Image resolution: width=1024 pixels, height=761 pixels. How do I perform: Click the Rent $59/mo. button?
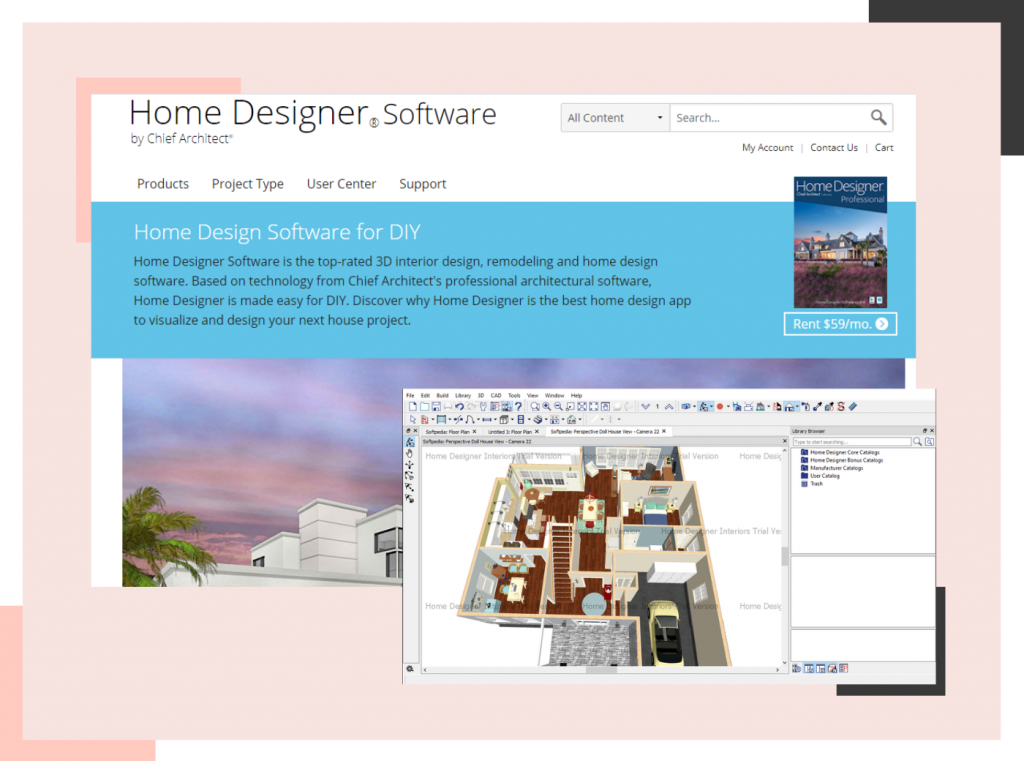[x=840, y=323]
